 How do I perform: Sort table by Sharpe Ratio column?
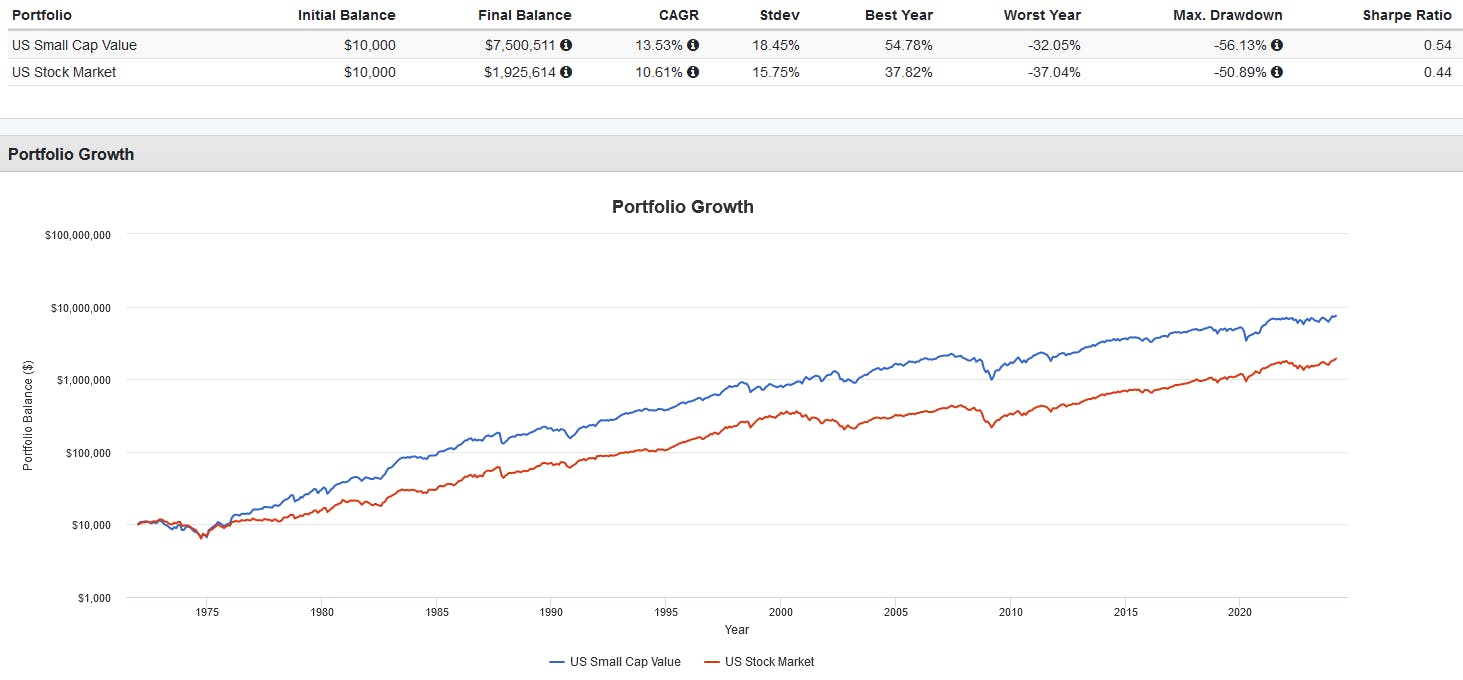pyautogui.click(x=1406, y=14)
